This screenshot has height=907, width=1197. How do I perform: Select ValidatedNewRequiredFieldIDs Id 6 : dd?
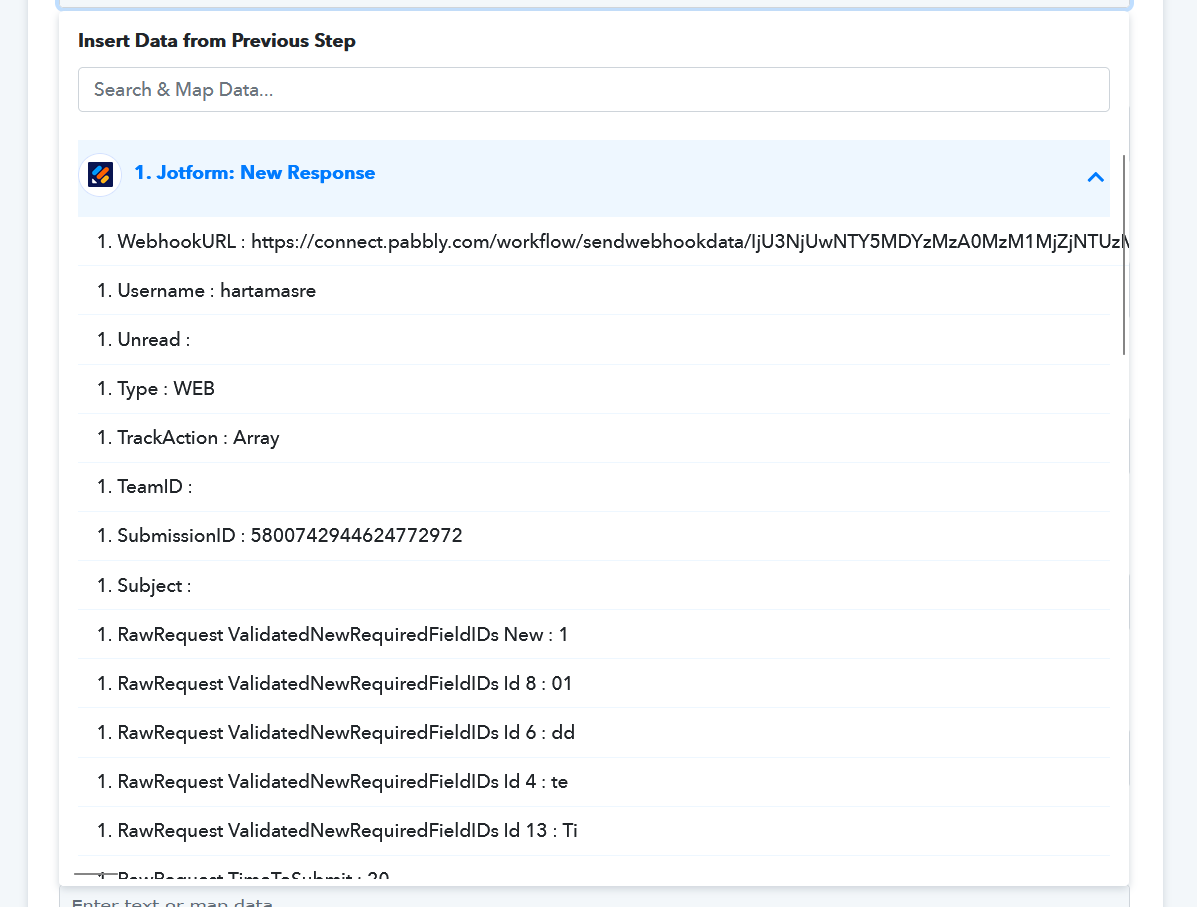pos(593,732)
